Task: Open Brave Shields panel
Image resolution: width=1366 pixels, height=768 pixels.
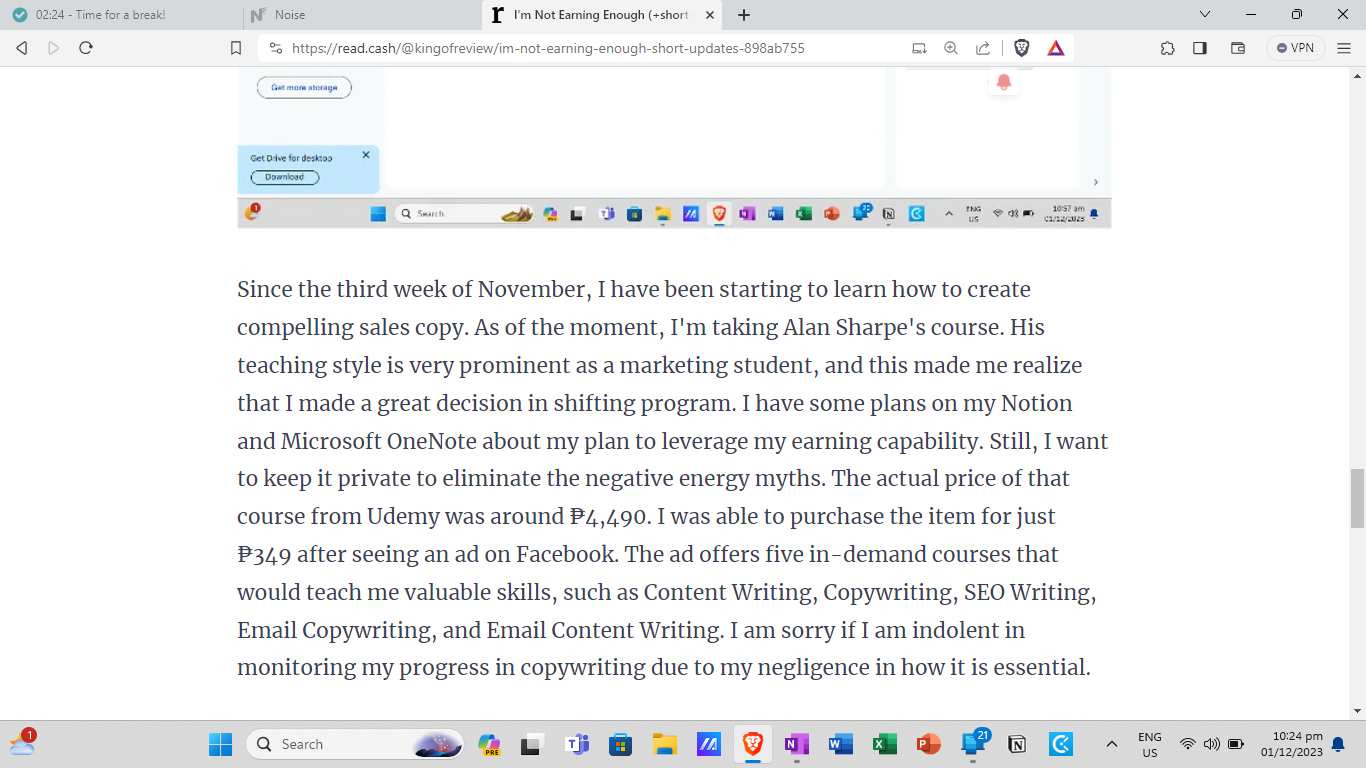Action: pos(1022,48)
